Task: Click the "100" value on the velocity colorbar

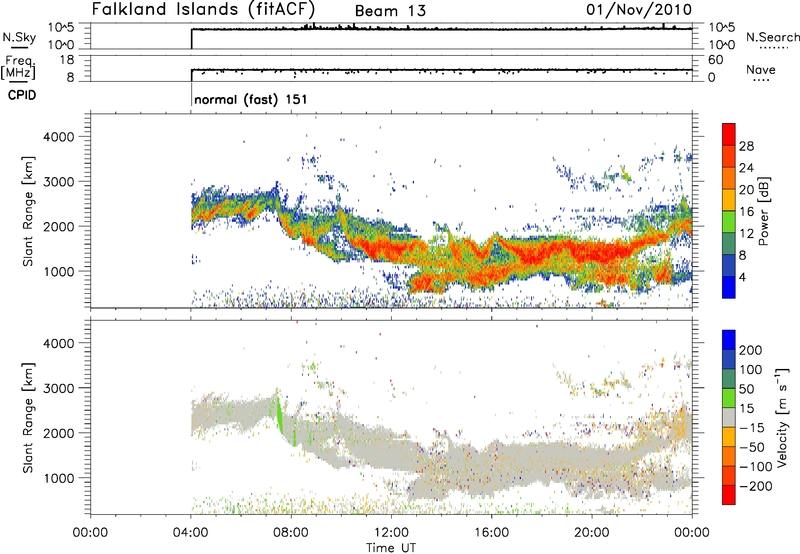Action: 751,370
